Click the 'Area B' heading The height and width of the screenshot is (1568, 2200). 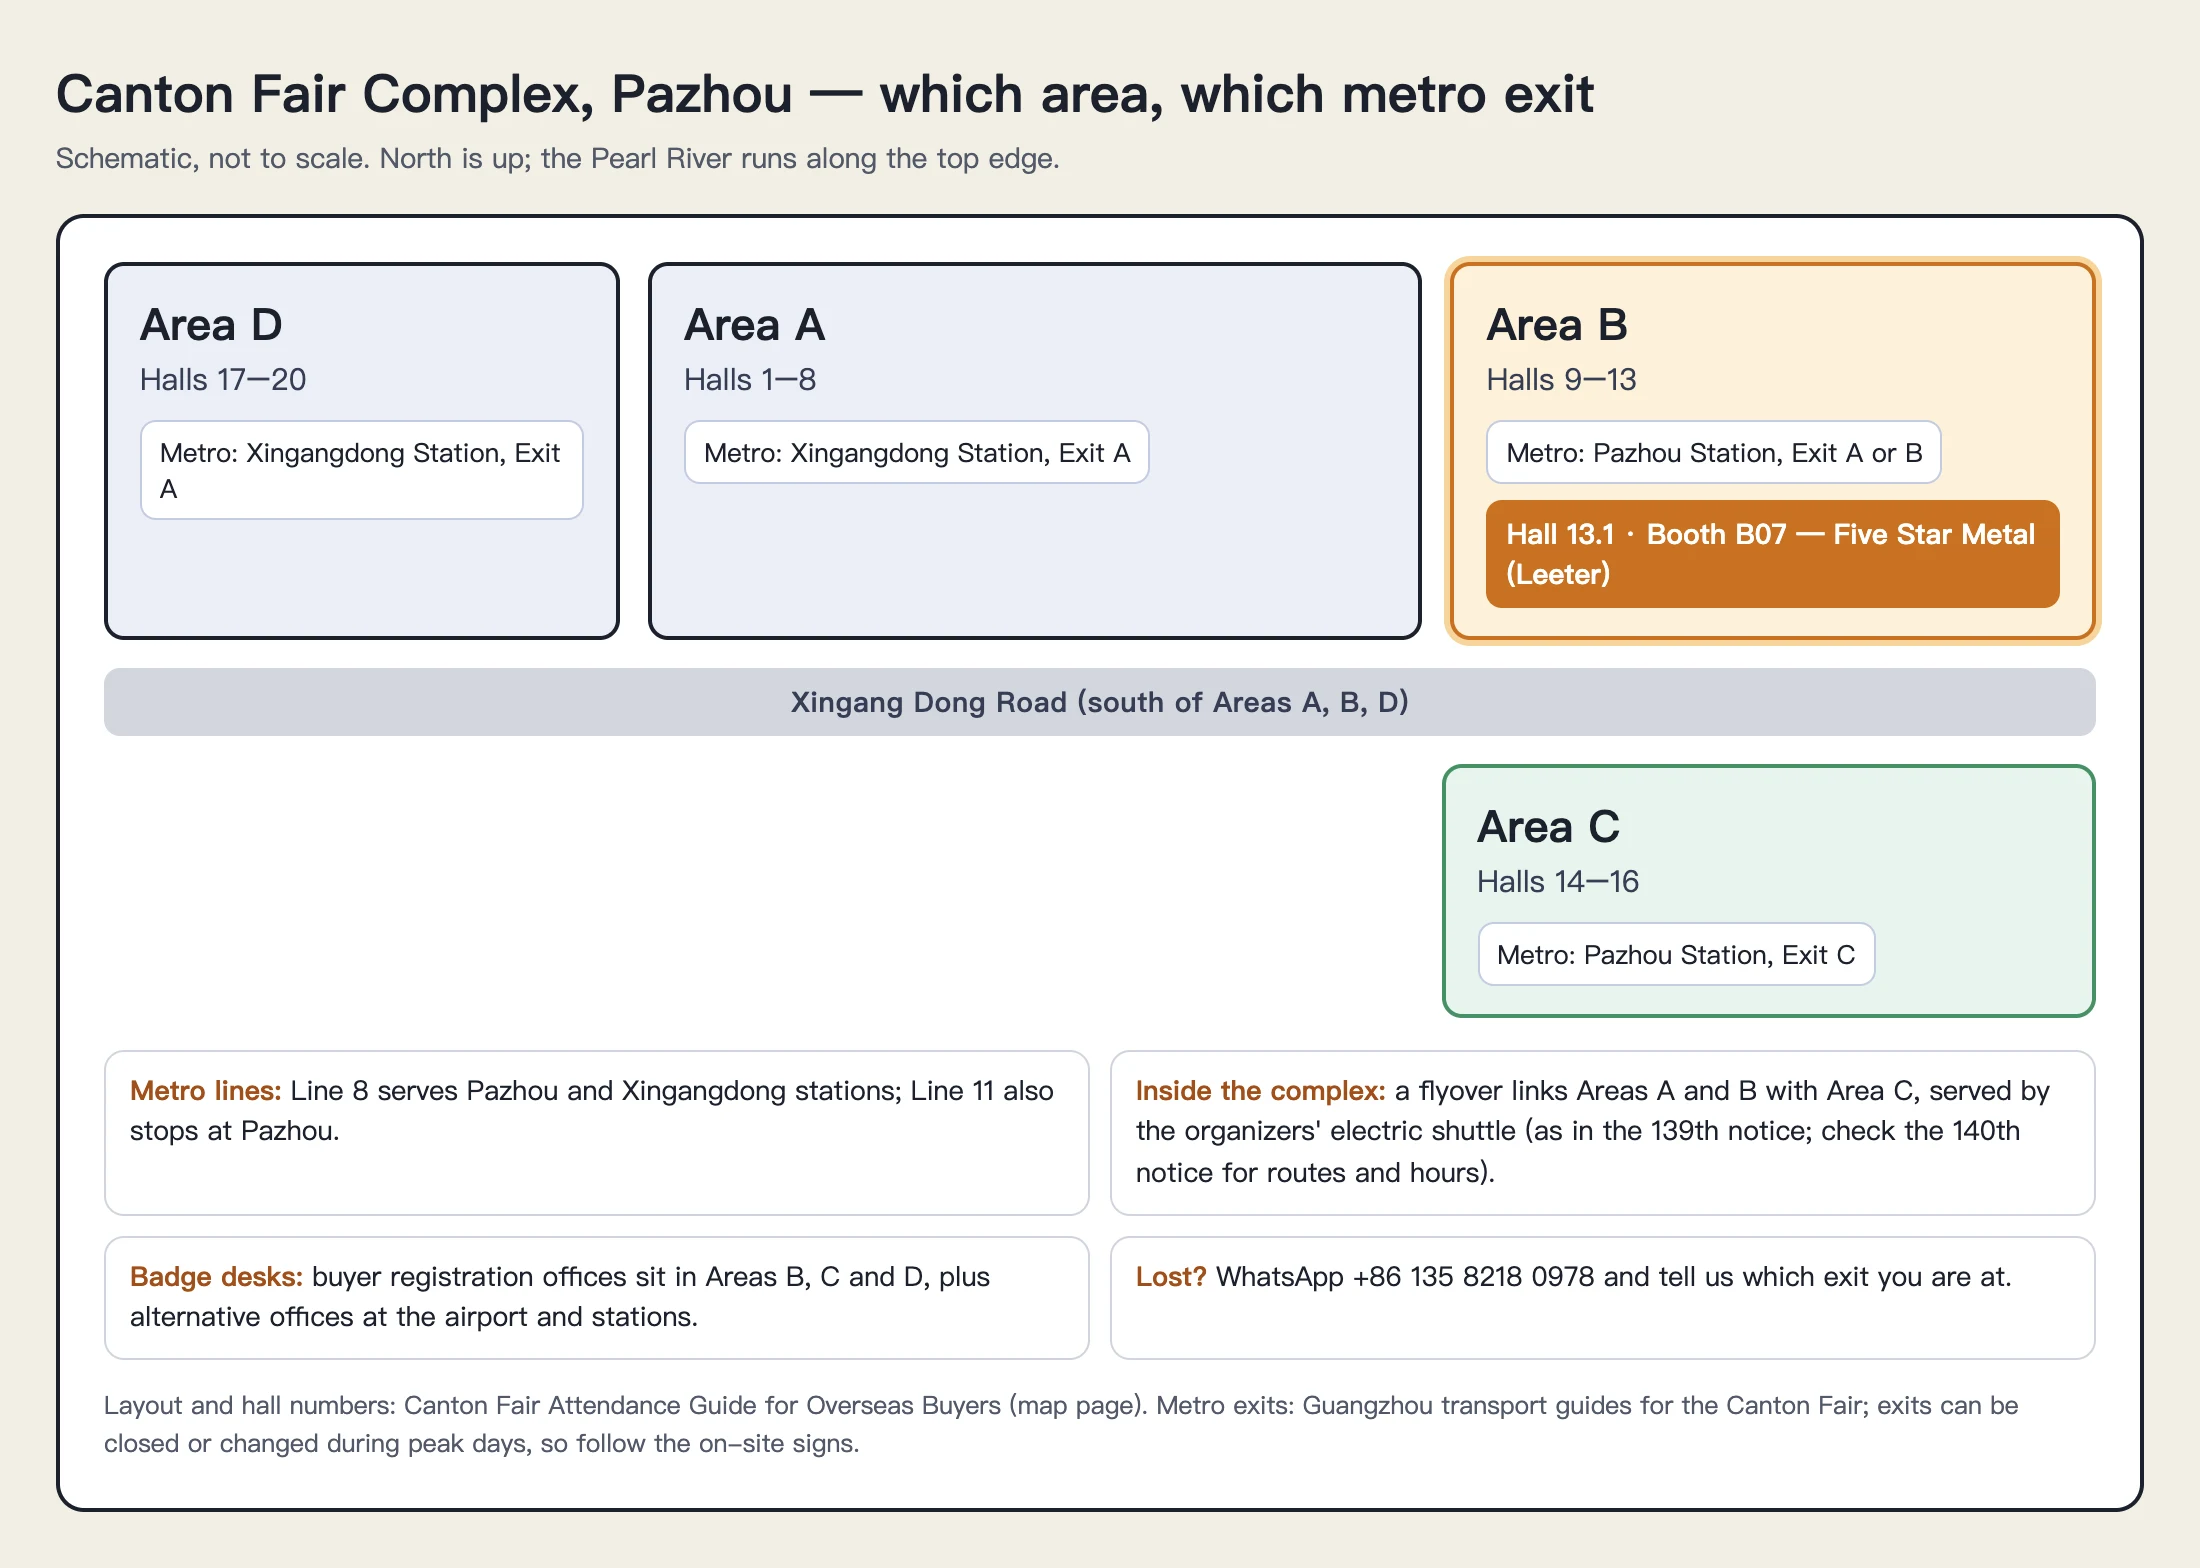pos(1557,325)
